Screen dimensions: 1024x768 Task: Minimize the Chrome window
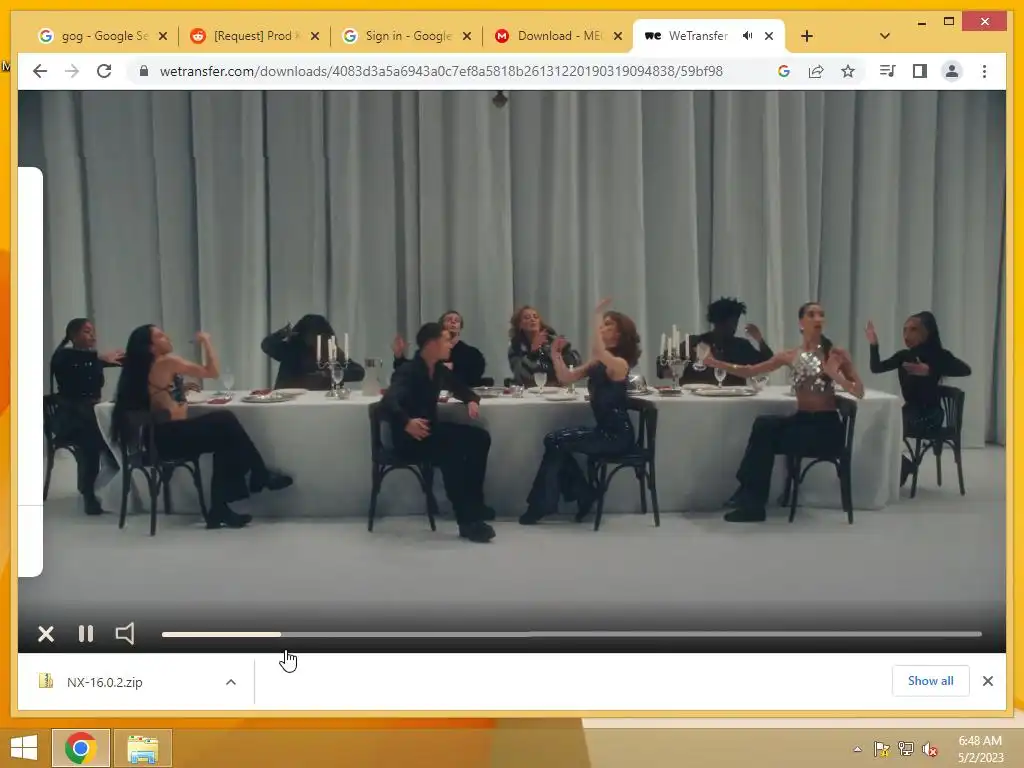tap(921, 22)
